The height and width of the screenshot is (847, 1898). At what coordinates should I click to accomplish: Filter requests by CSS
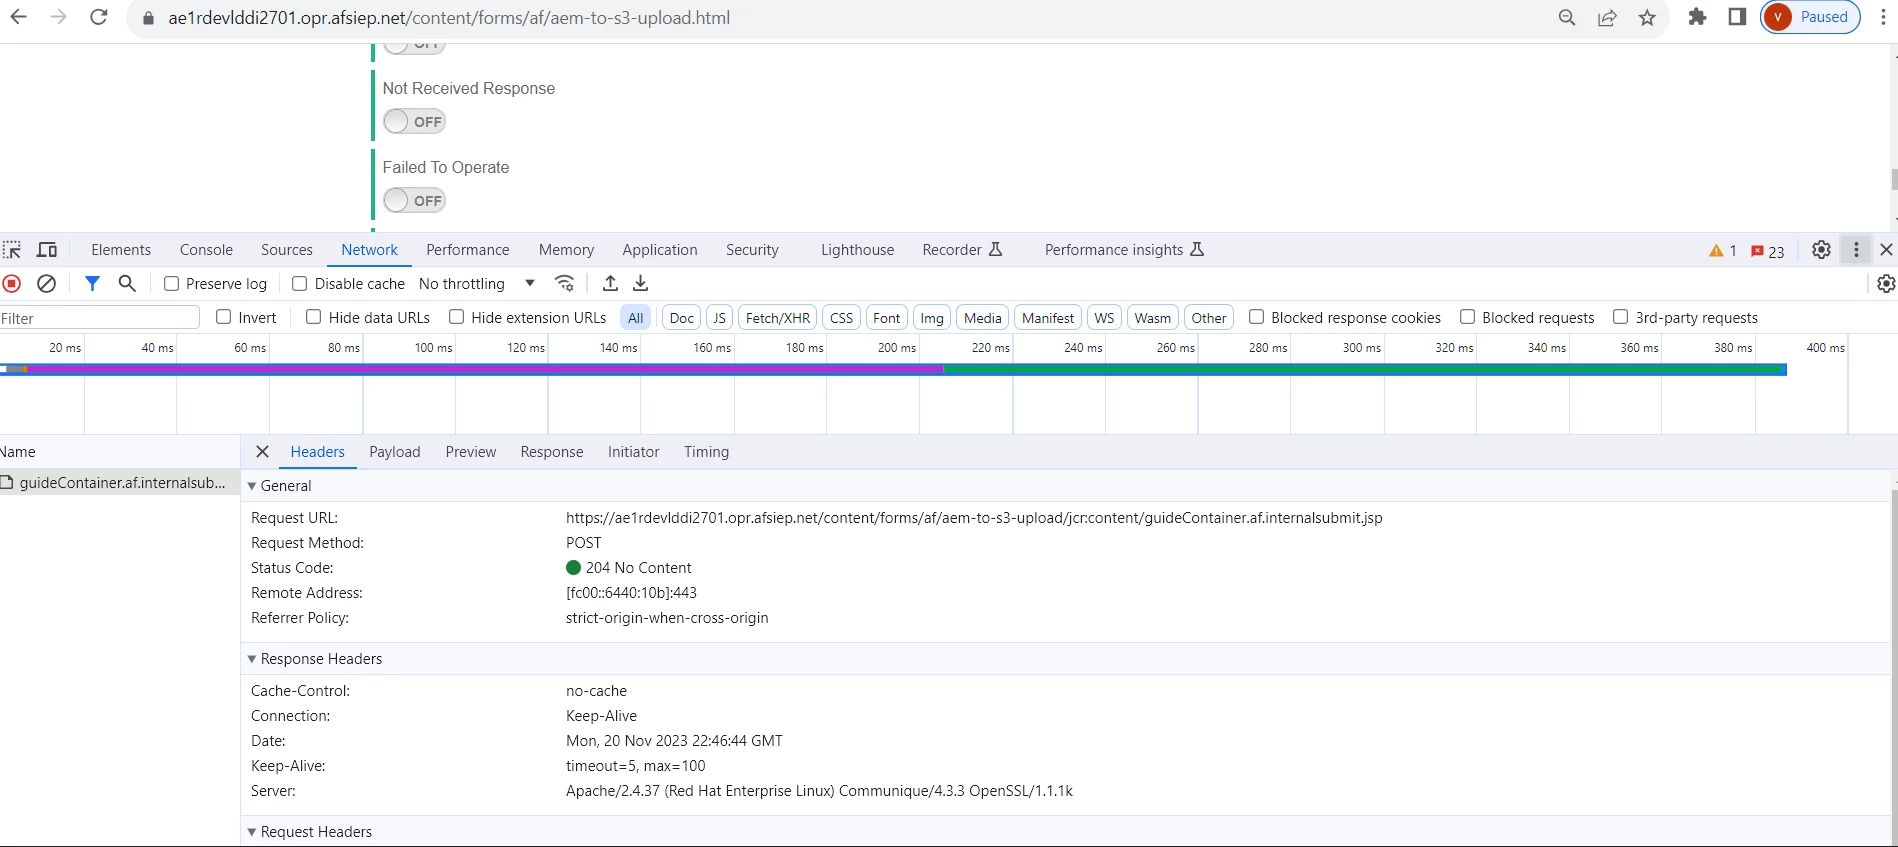(842, 318)
